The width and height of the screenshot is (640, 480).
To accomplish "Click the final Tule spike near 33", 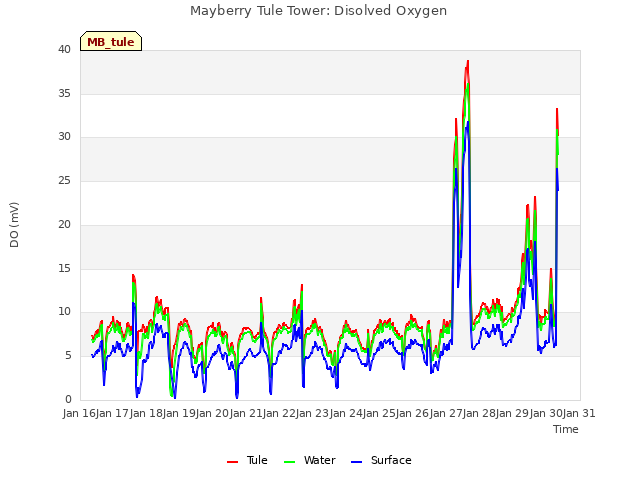I will tap(557, 109).
